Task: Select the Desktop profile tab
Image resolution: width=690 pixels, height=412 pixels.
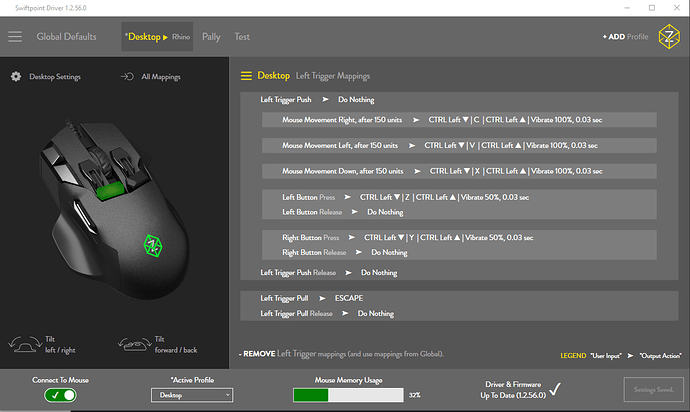Action: (143, 37)
